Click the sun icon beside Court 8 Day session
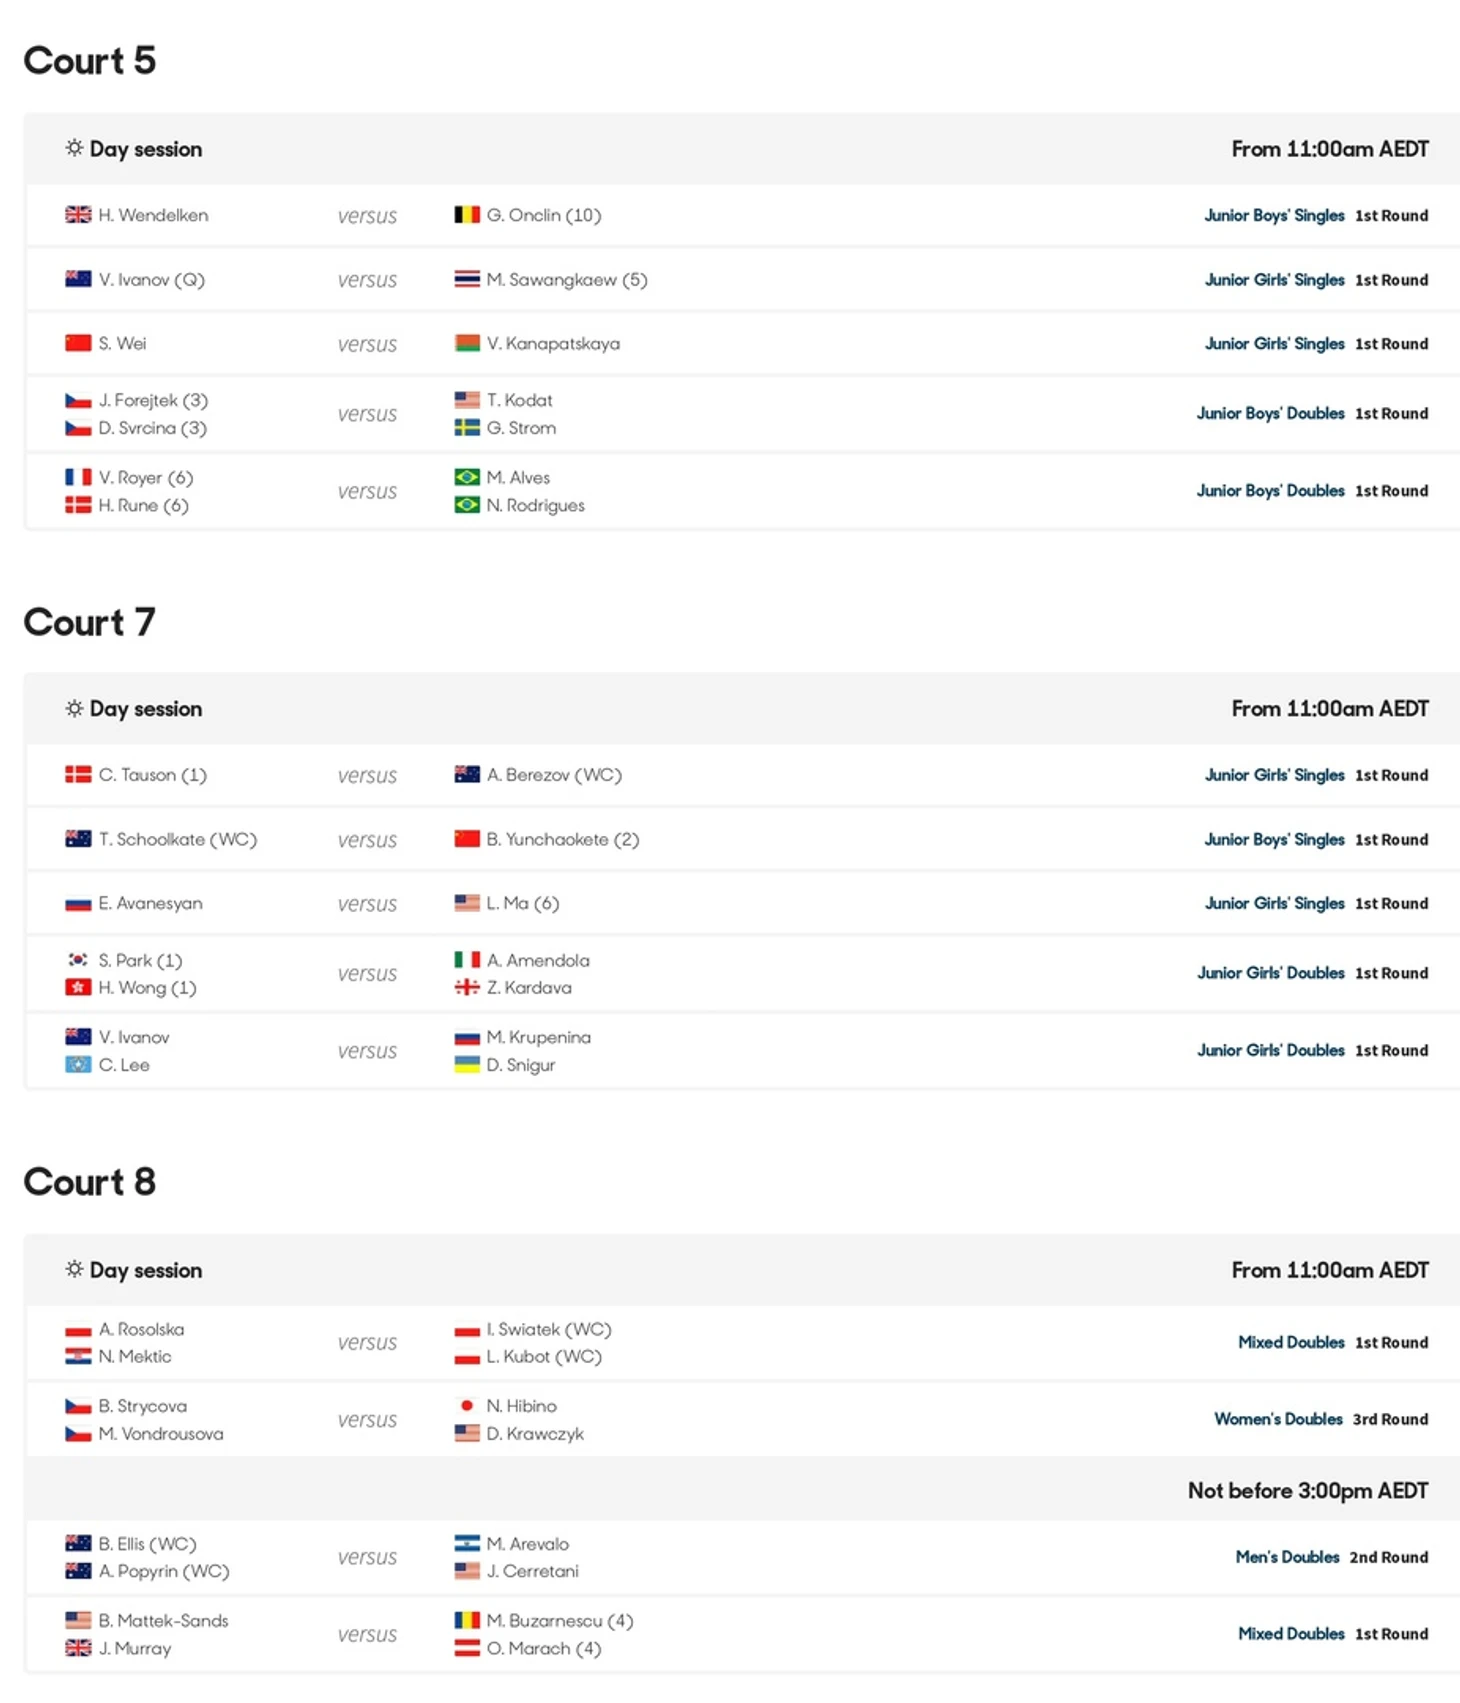This screenshot has height=1703, width=1460. click(74, 1269)
